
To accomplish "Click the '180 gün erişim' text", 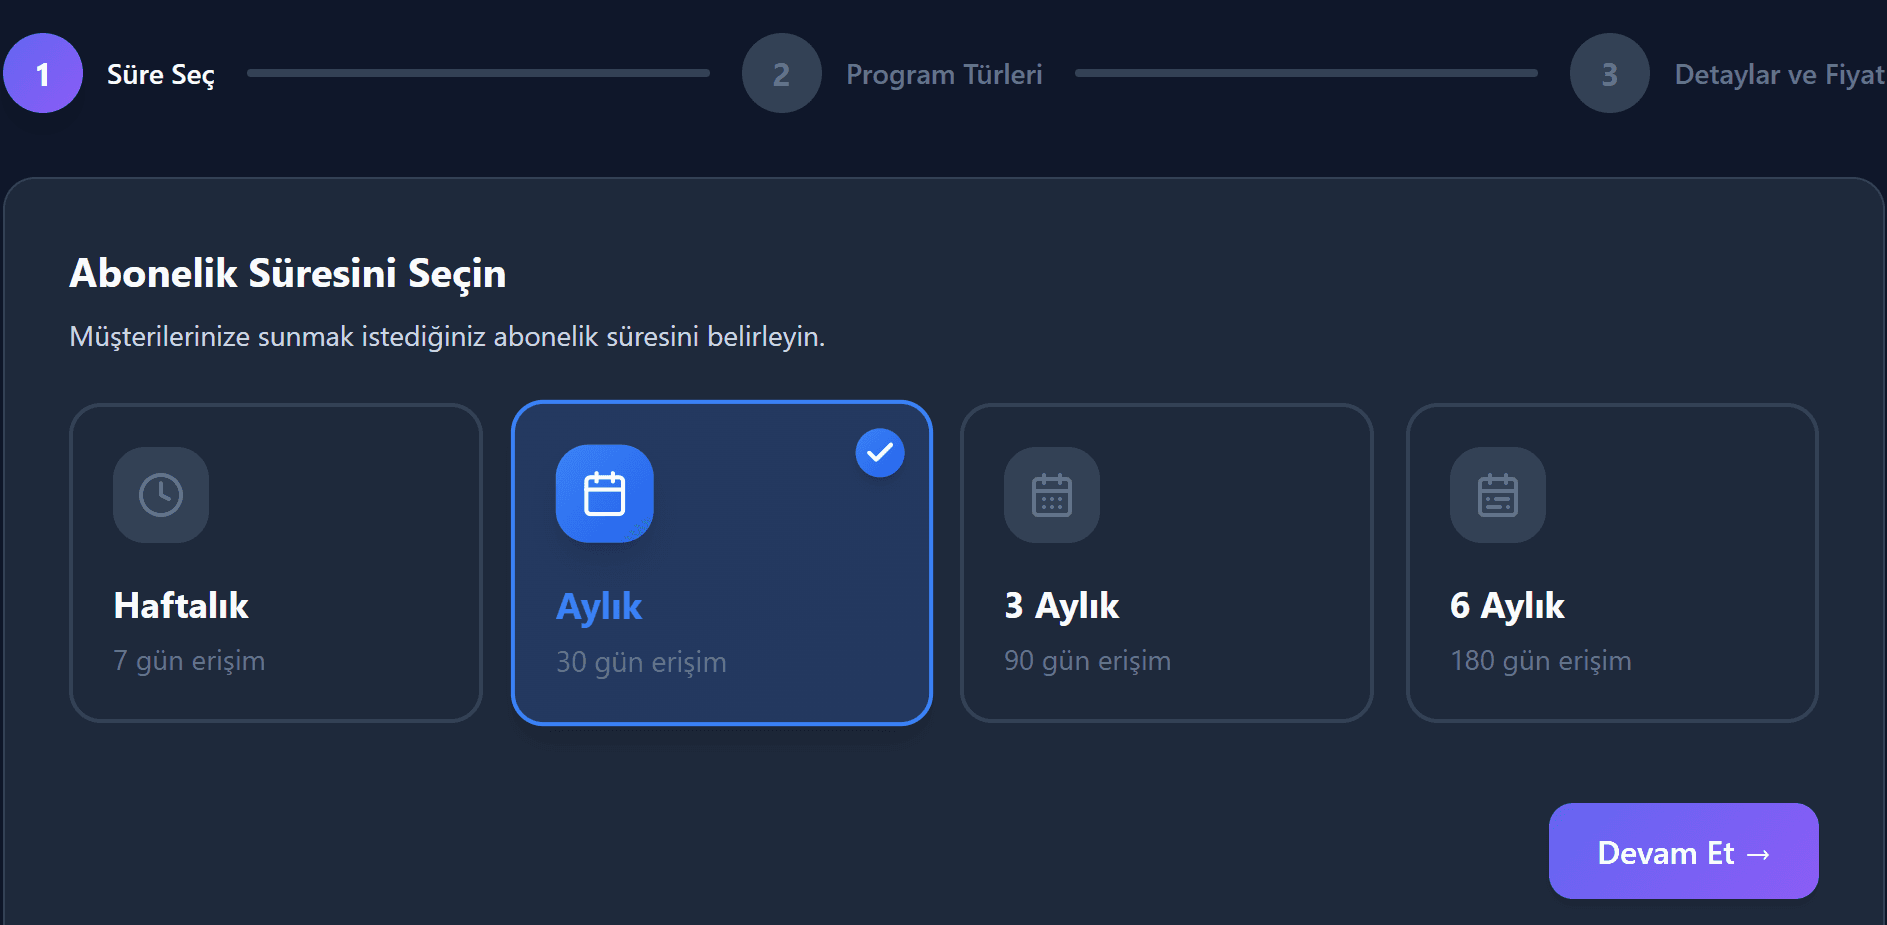I will [x=1541, y=661].
